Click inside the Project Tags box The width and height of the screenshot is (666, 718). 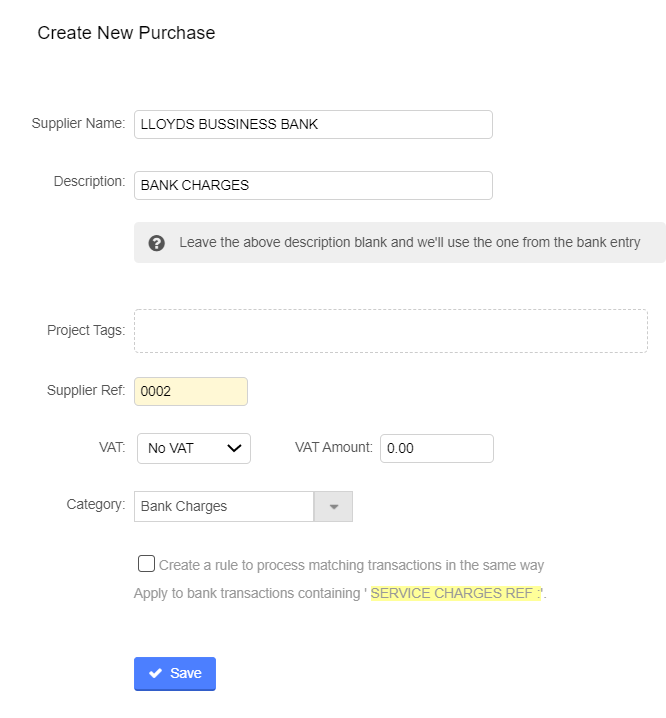pyautogui.click(x=390, y=330)
